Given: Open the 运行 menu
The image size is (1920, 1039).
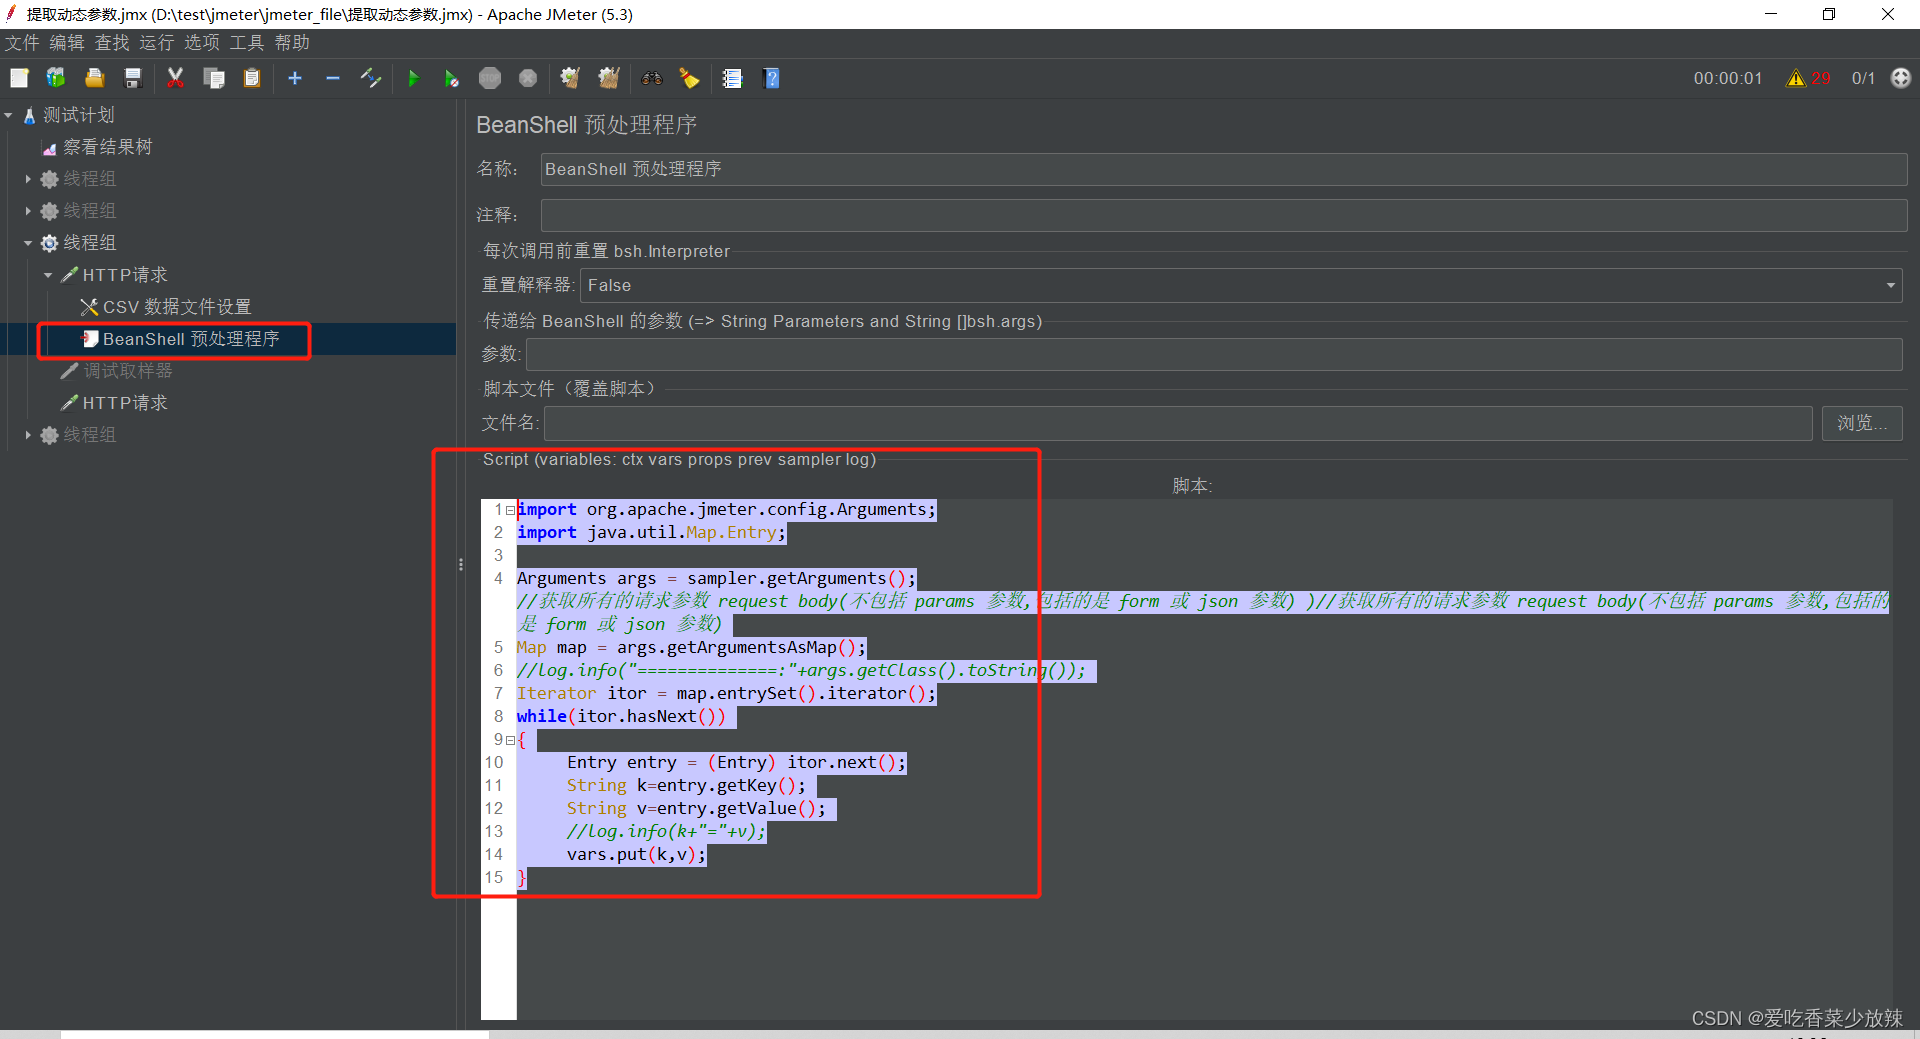Looking at the screenshot, I should pyautogui.click(x=156, y=43).
